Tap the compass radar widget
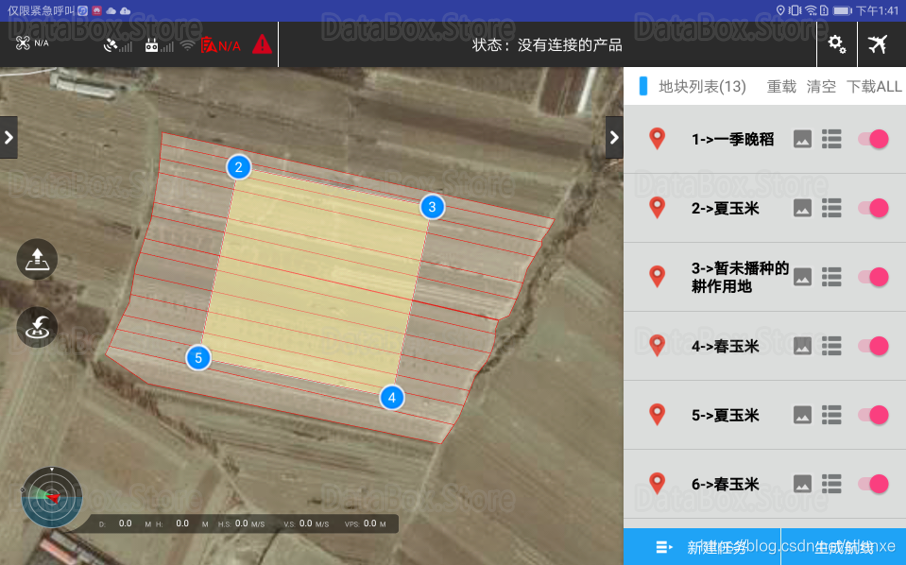The height and width of the screenshot is (565, 906). click(x=52, y=497)
